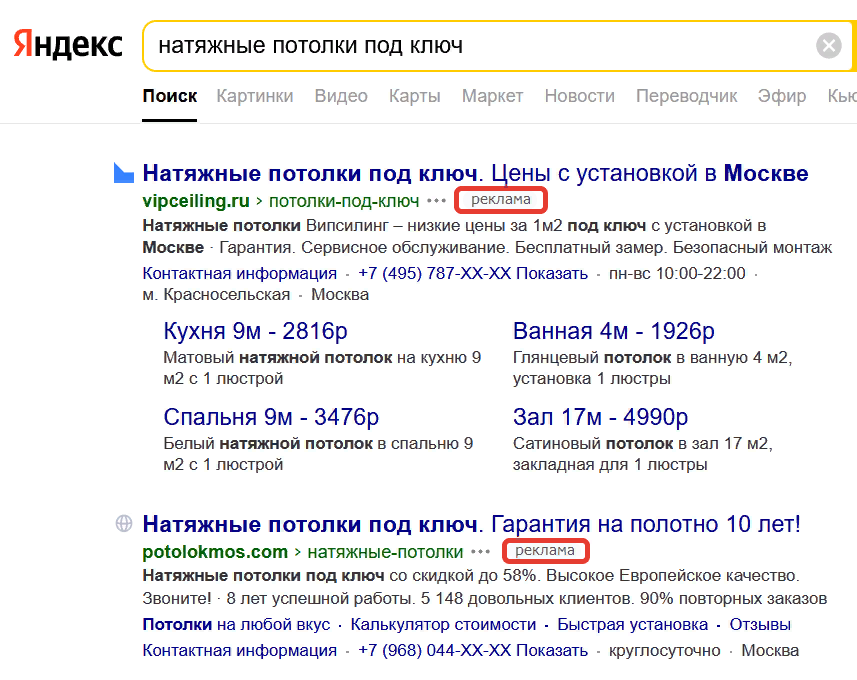Open three-dot menu next to vipceiling.ru
857x680 pixels.
436,201
